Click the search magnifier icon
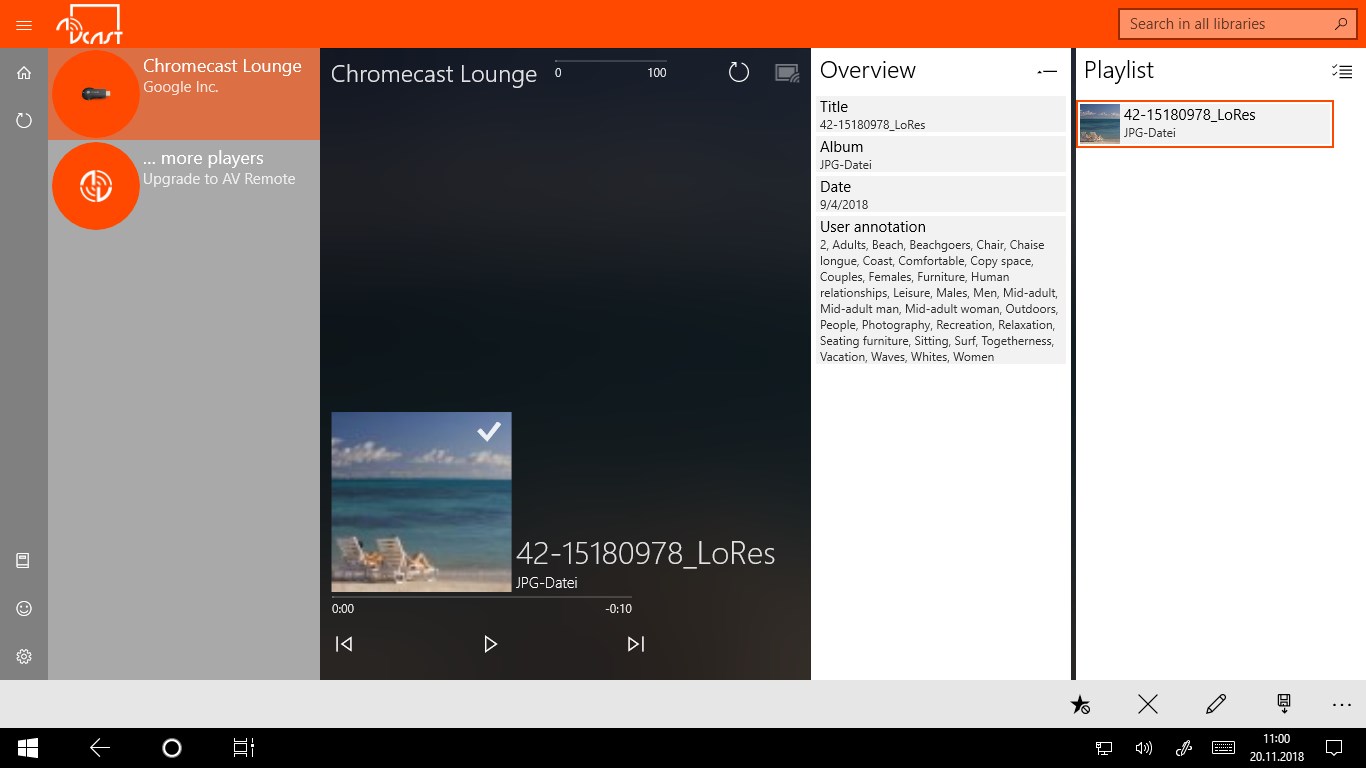The height and width of the screenshot is (768, 1366). point(1341,24)
